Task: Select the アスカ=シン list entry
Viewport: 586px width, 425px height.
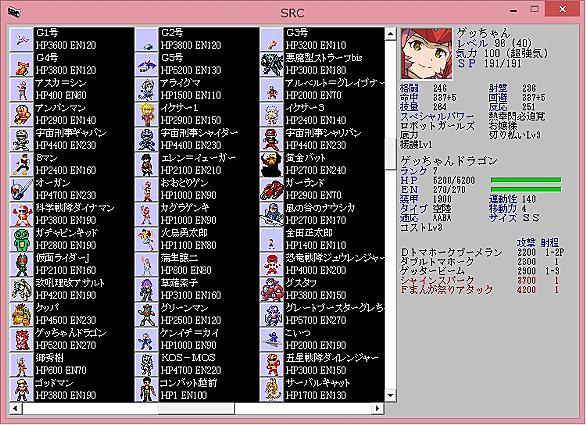Action: pyautogui.click(x=72, y=89)
